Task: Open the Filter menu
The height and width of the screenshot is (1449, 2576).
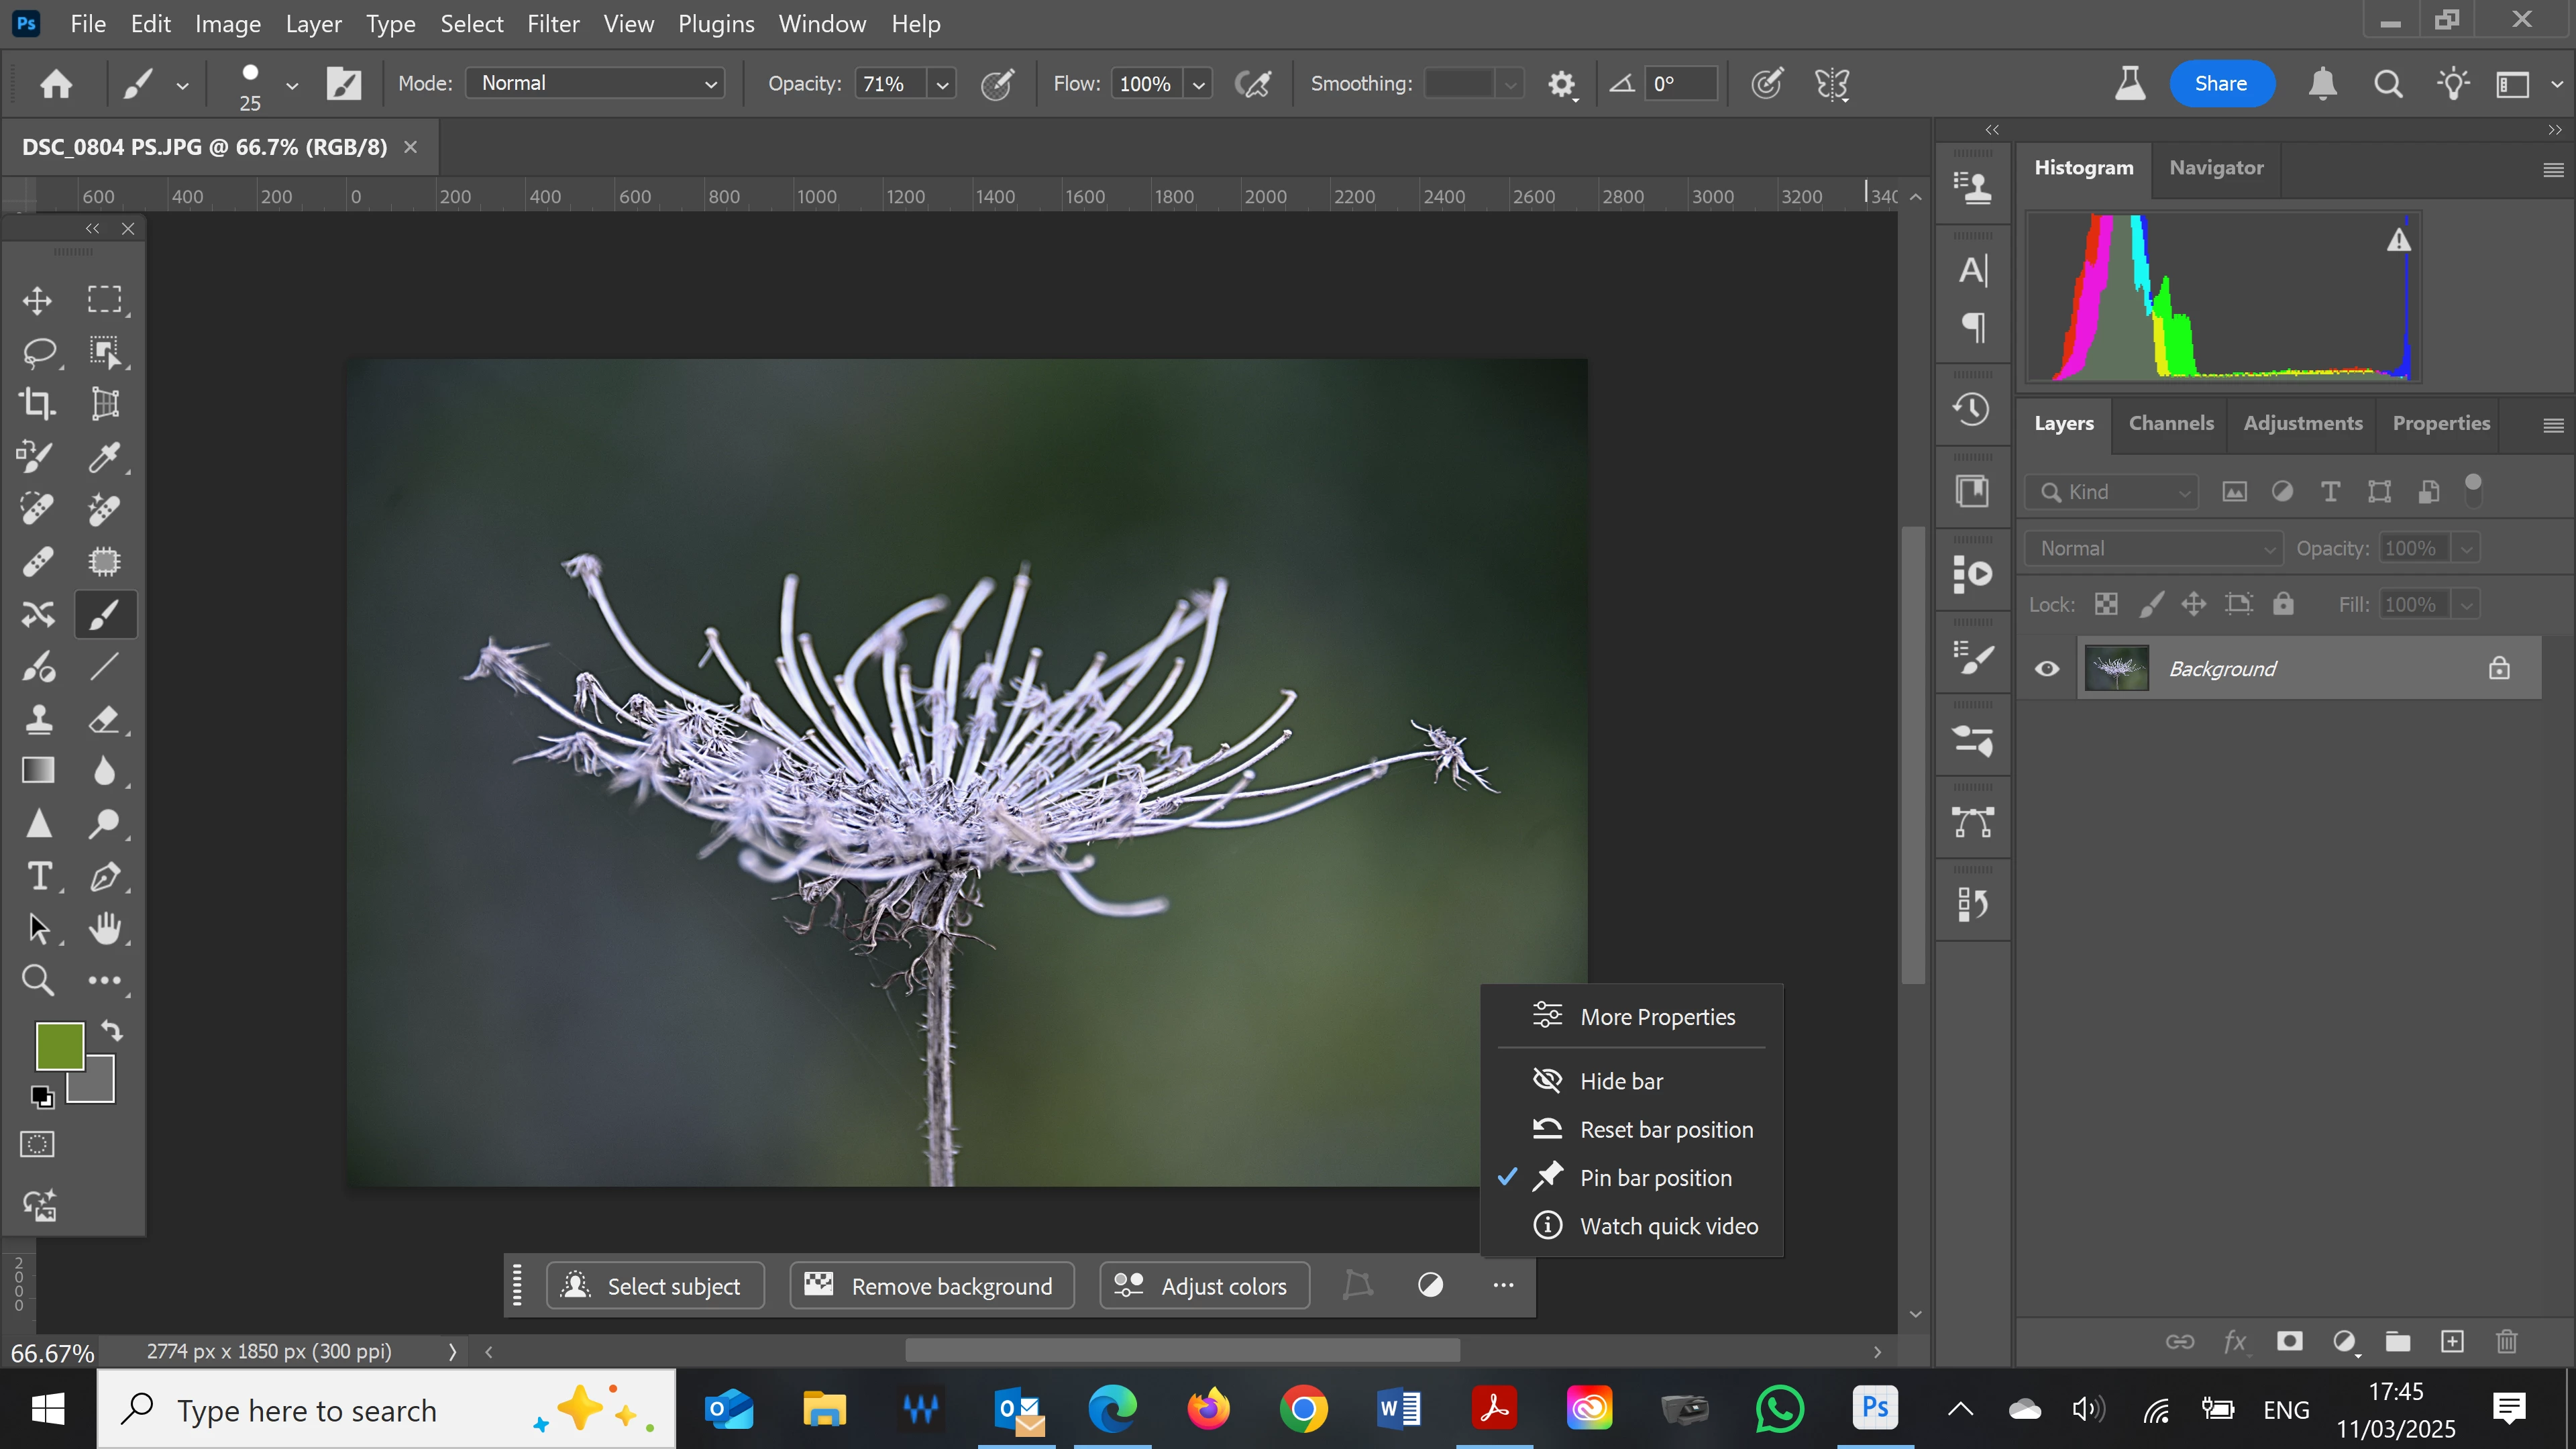Action: pyautogui.click(x=552, y=24)
